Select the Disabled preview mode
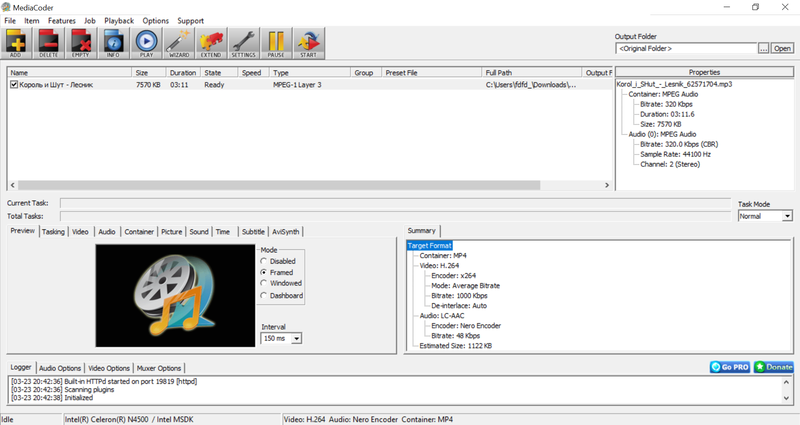Image resolution: width=800 pixels, height=425 pixels. (x=263, y=261)
